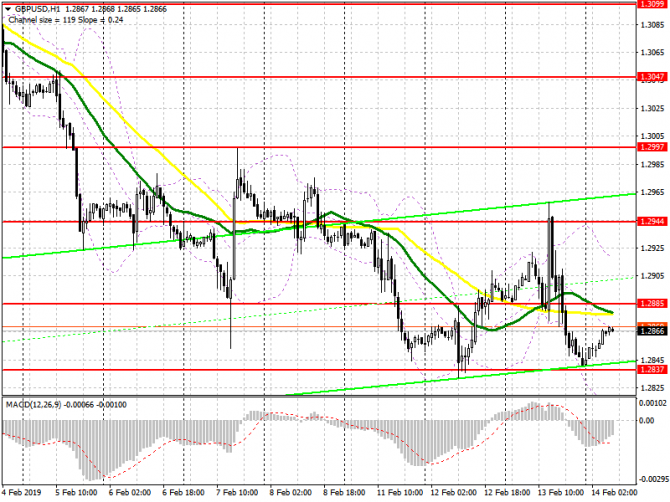Viewport: 670px width, 502px height.
Task: Click the 'Channel size = 119 Slope = 0.24' label
Action: point(66,20)
